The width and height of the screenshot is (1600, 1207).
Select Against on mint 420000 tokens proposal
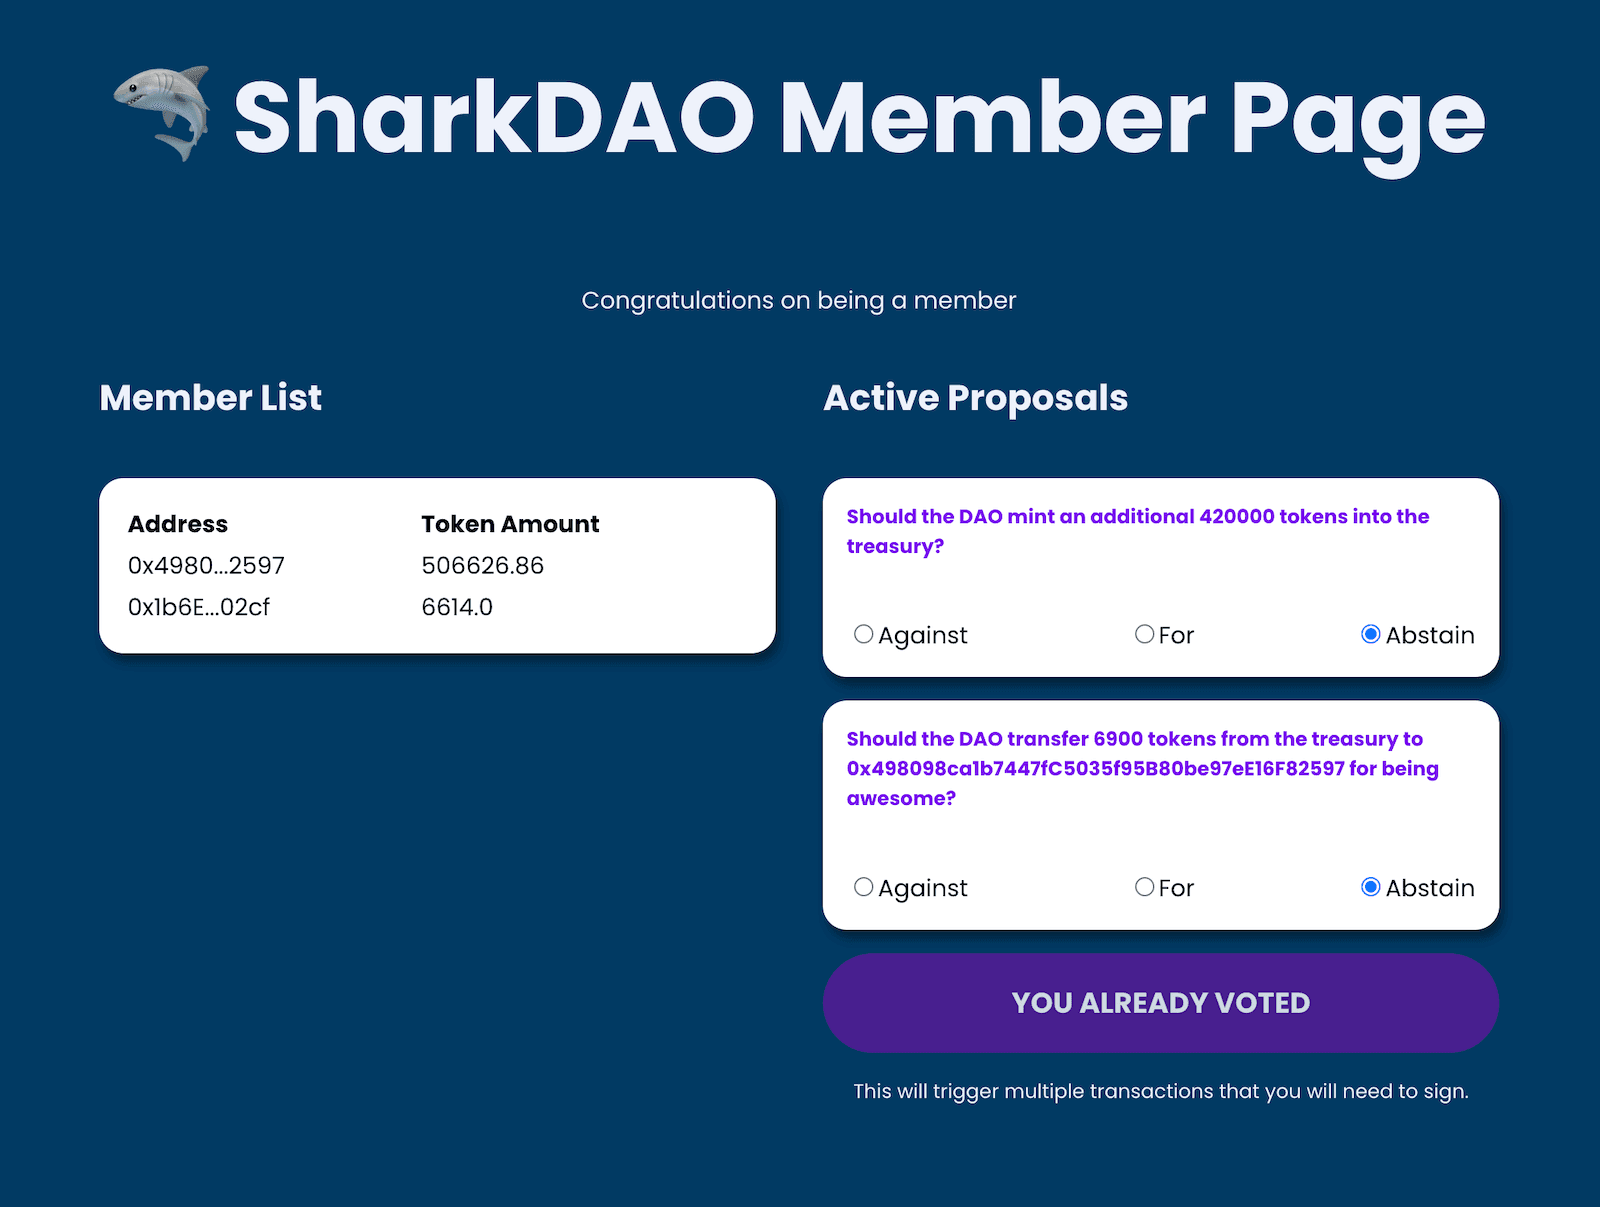[864, 634]
